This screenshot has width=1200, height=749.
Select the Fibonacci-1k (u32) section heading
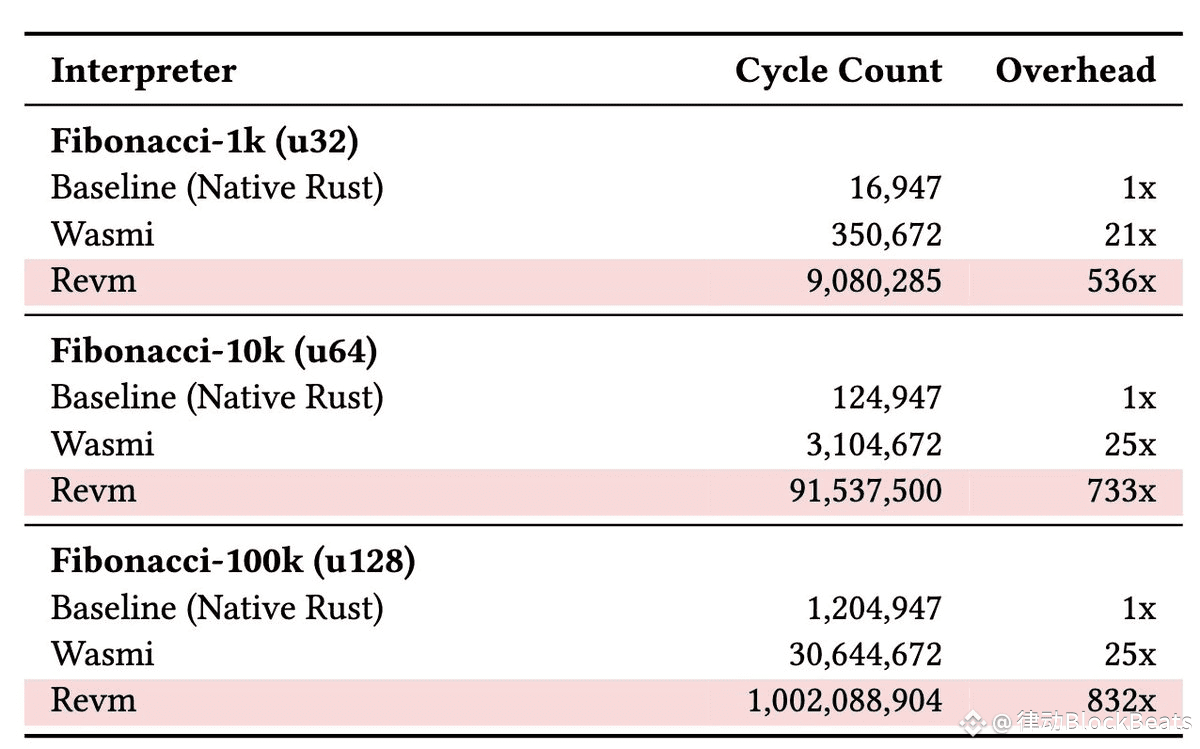coord(205,142)
